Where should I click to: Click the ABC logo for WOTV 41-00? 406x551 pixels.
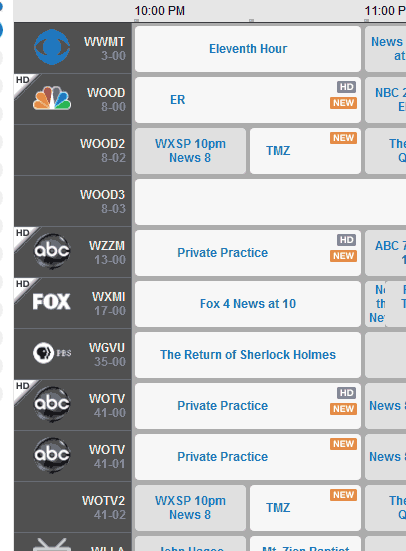click(x=52, y=404)
